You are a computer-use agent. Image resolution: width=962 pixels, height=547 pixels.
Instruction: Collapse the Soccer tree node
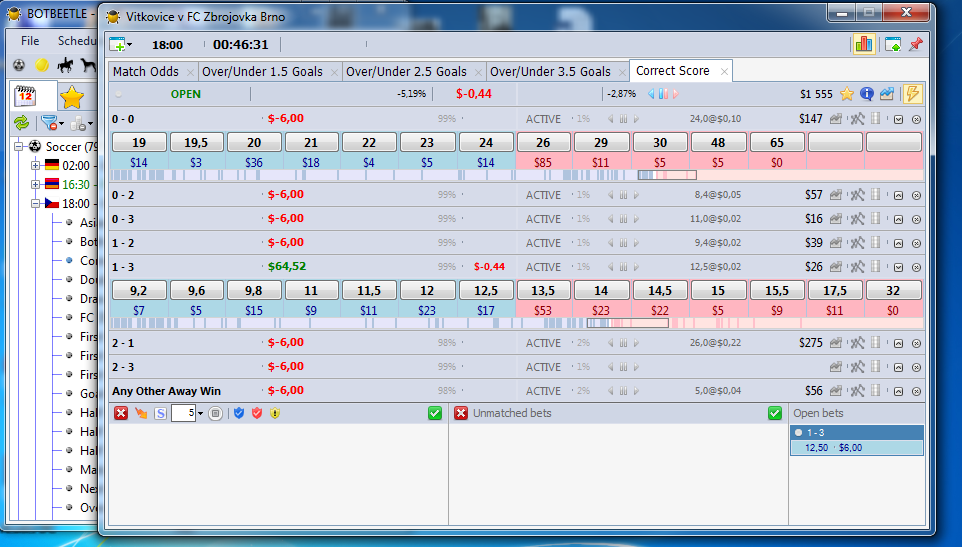(18, 147)
